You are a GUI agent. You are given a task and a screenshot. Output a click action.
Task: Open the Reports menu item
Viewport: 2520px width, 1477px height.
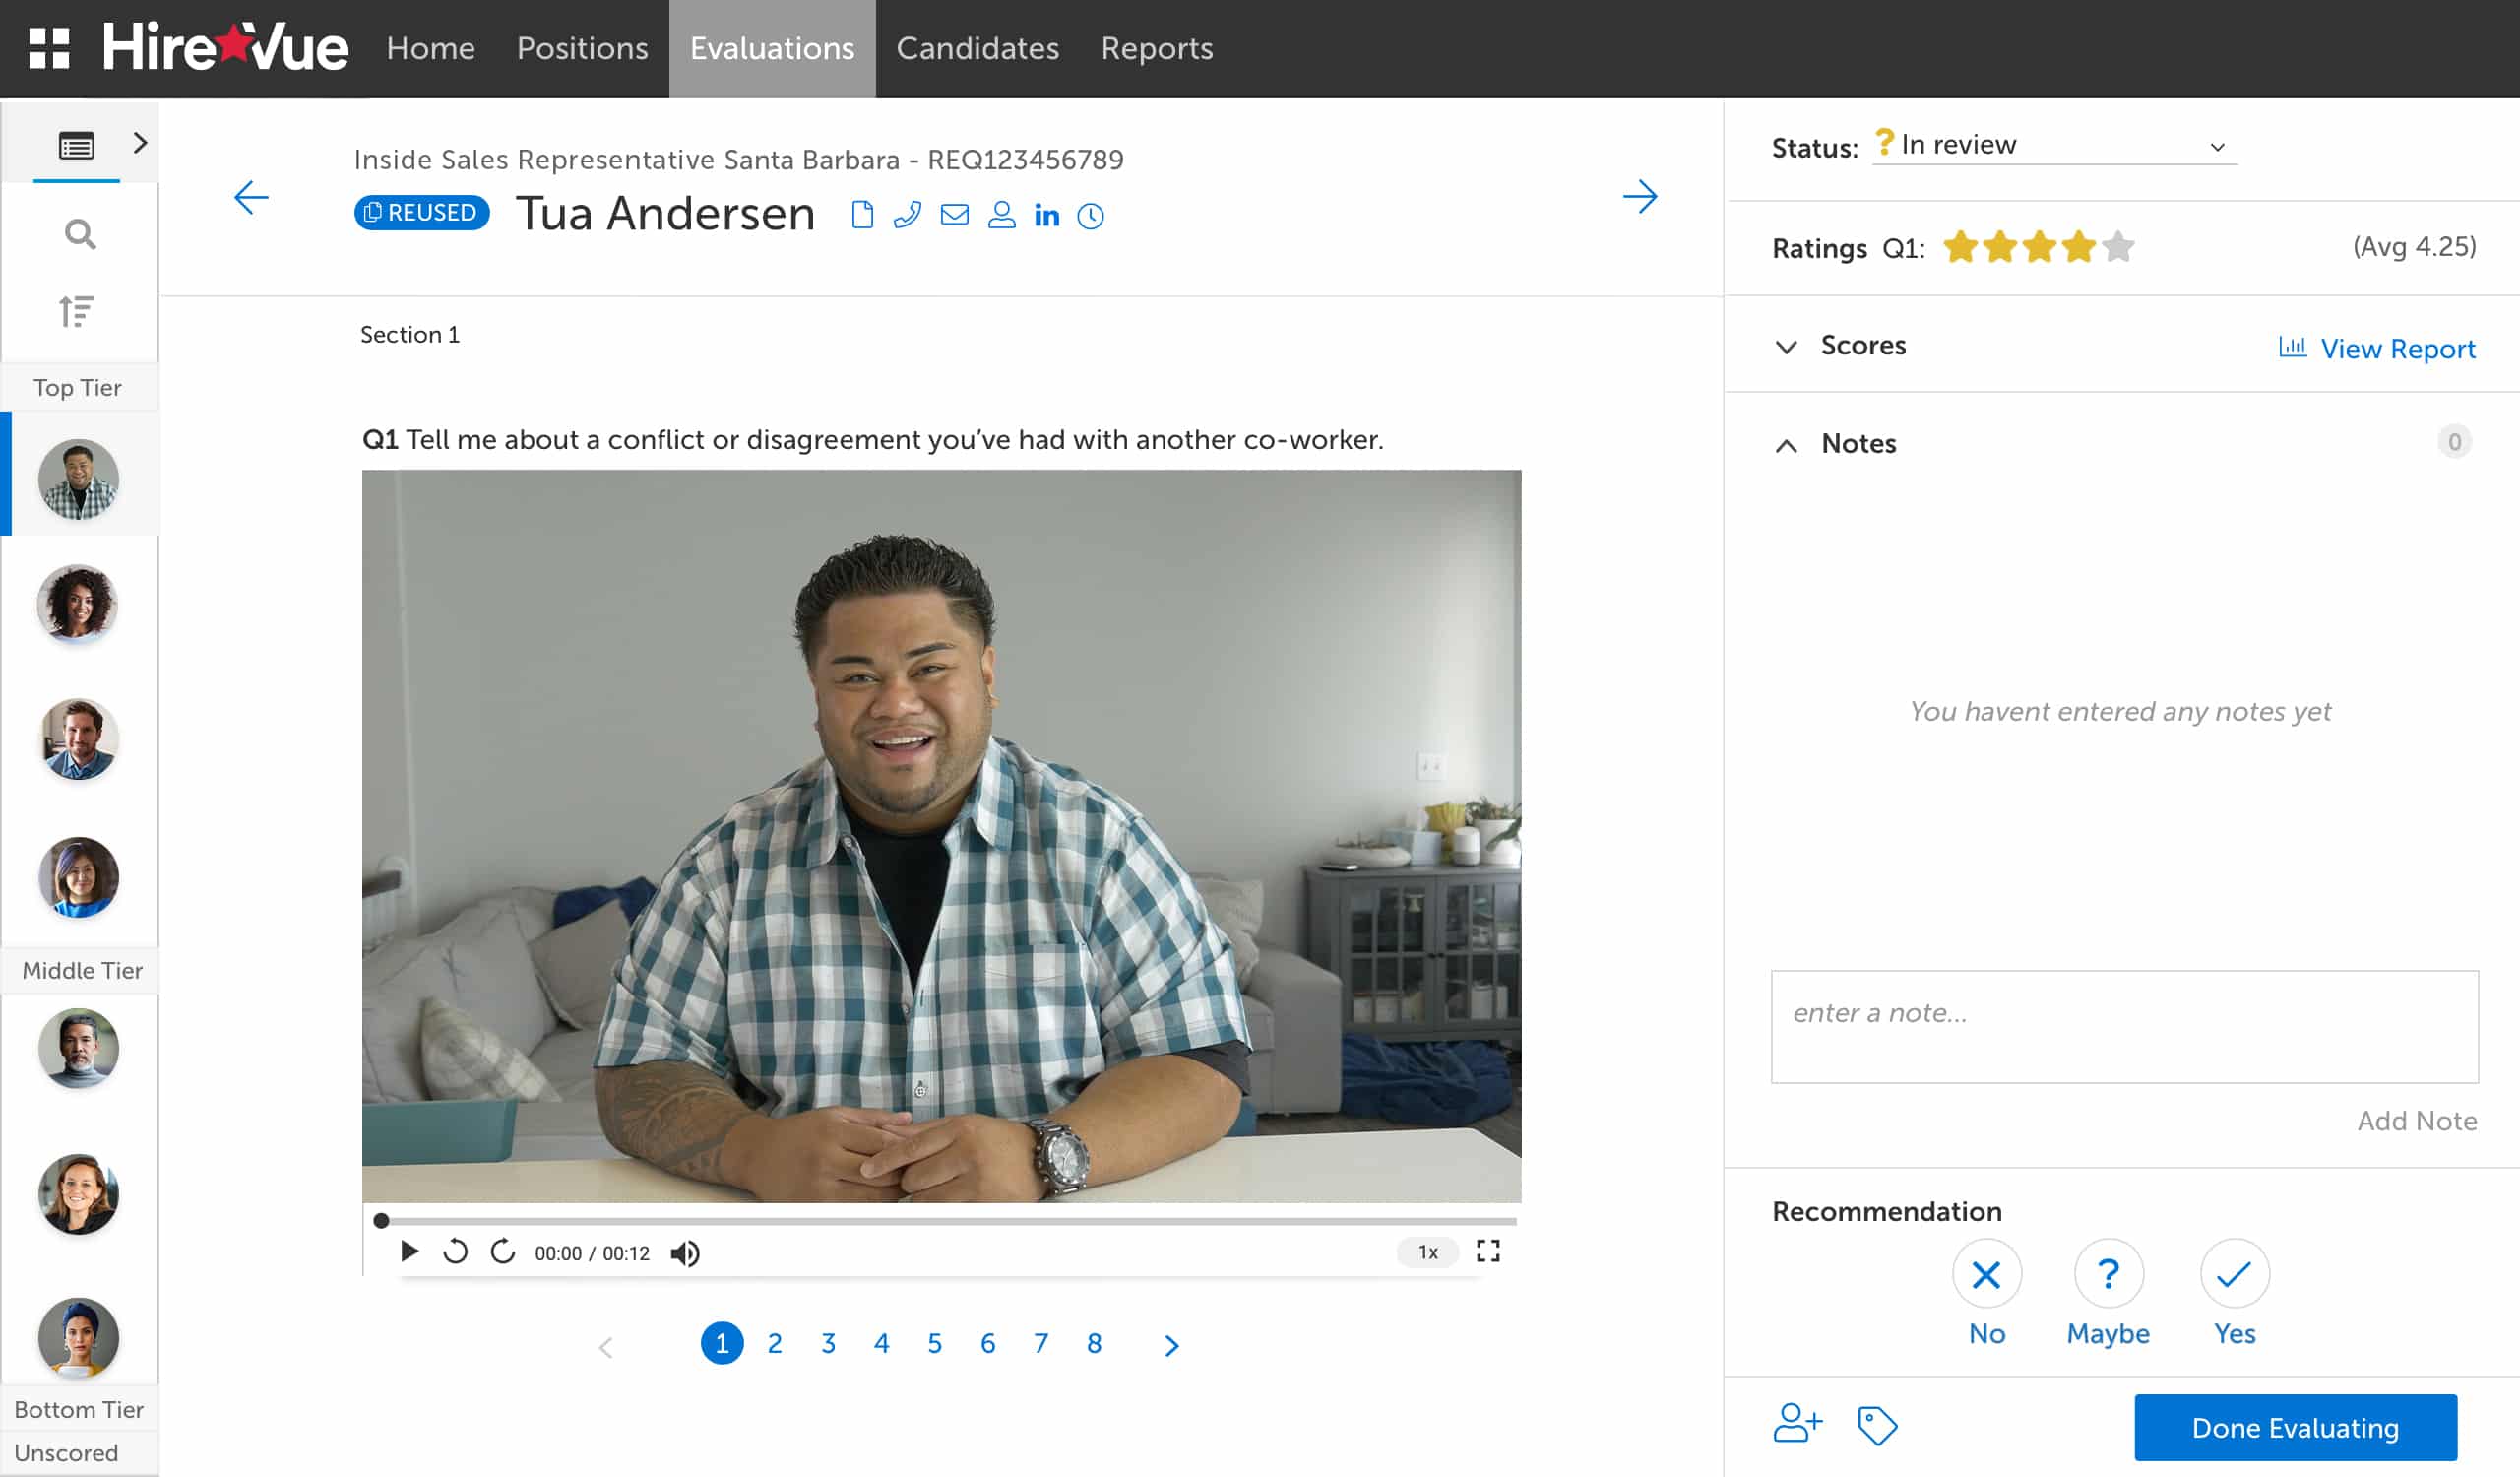pyautogui.click(x=1156, y=48)
